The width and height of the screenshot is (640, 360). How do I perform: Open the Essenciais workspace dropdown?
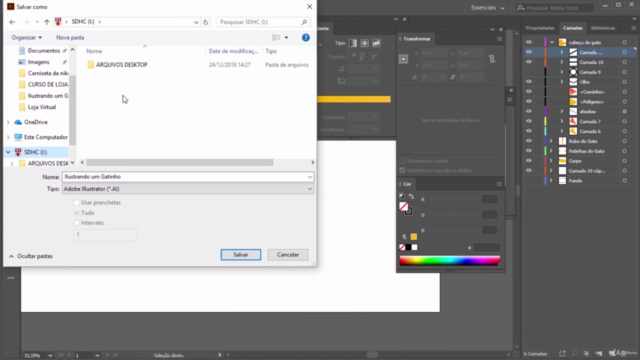point(487,8)
